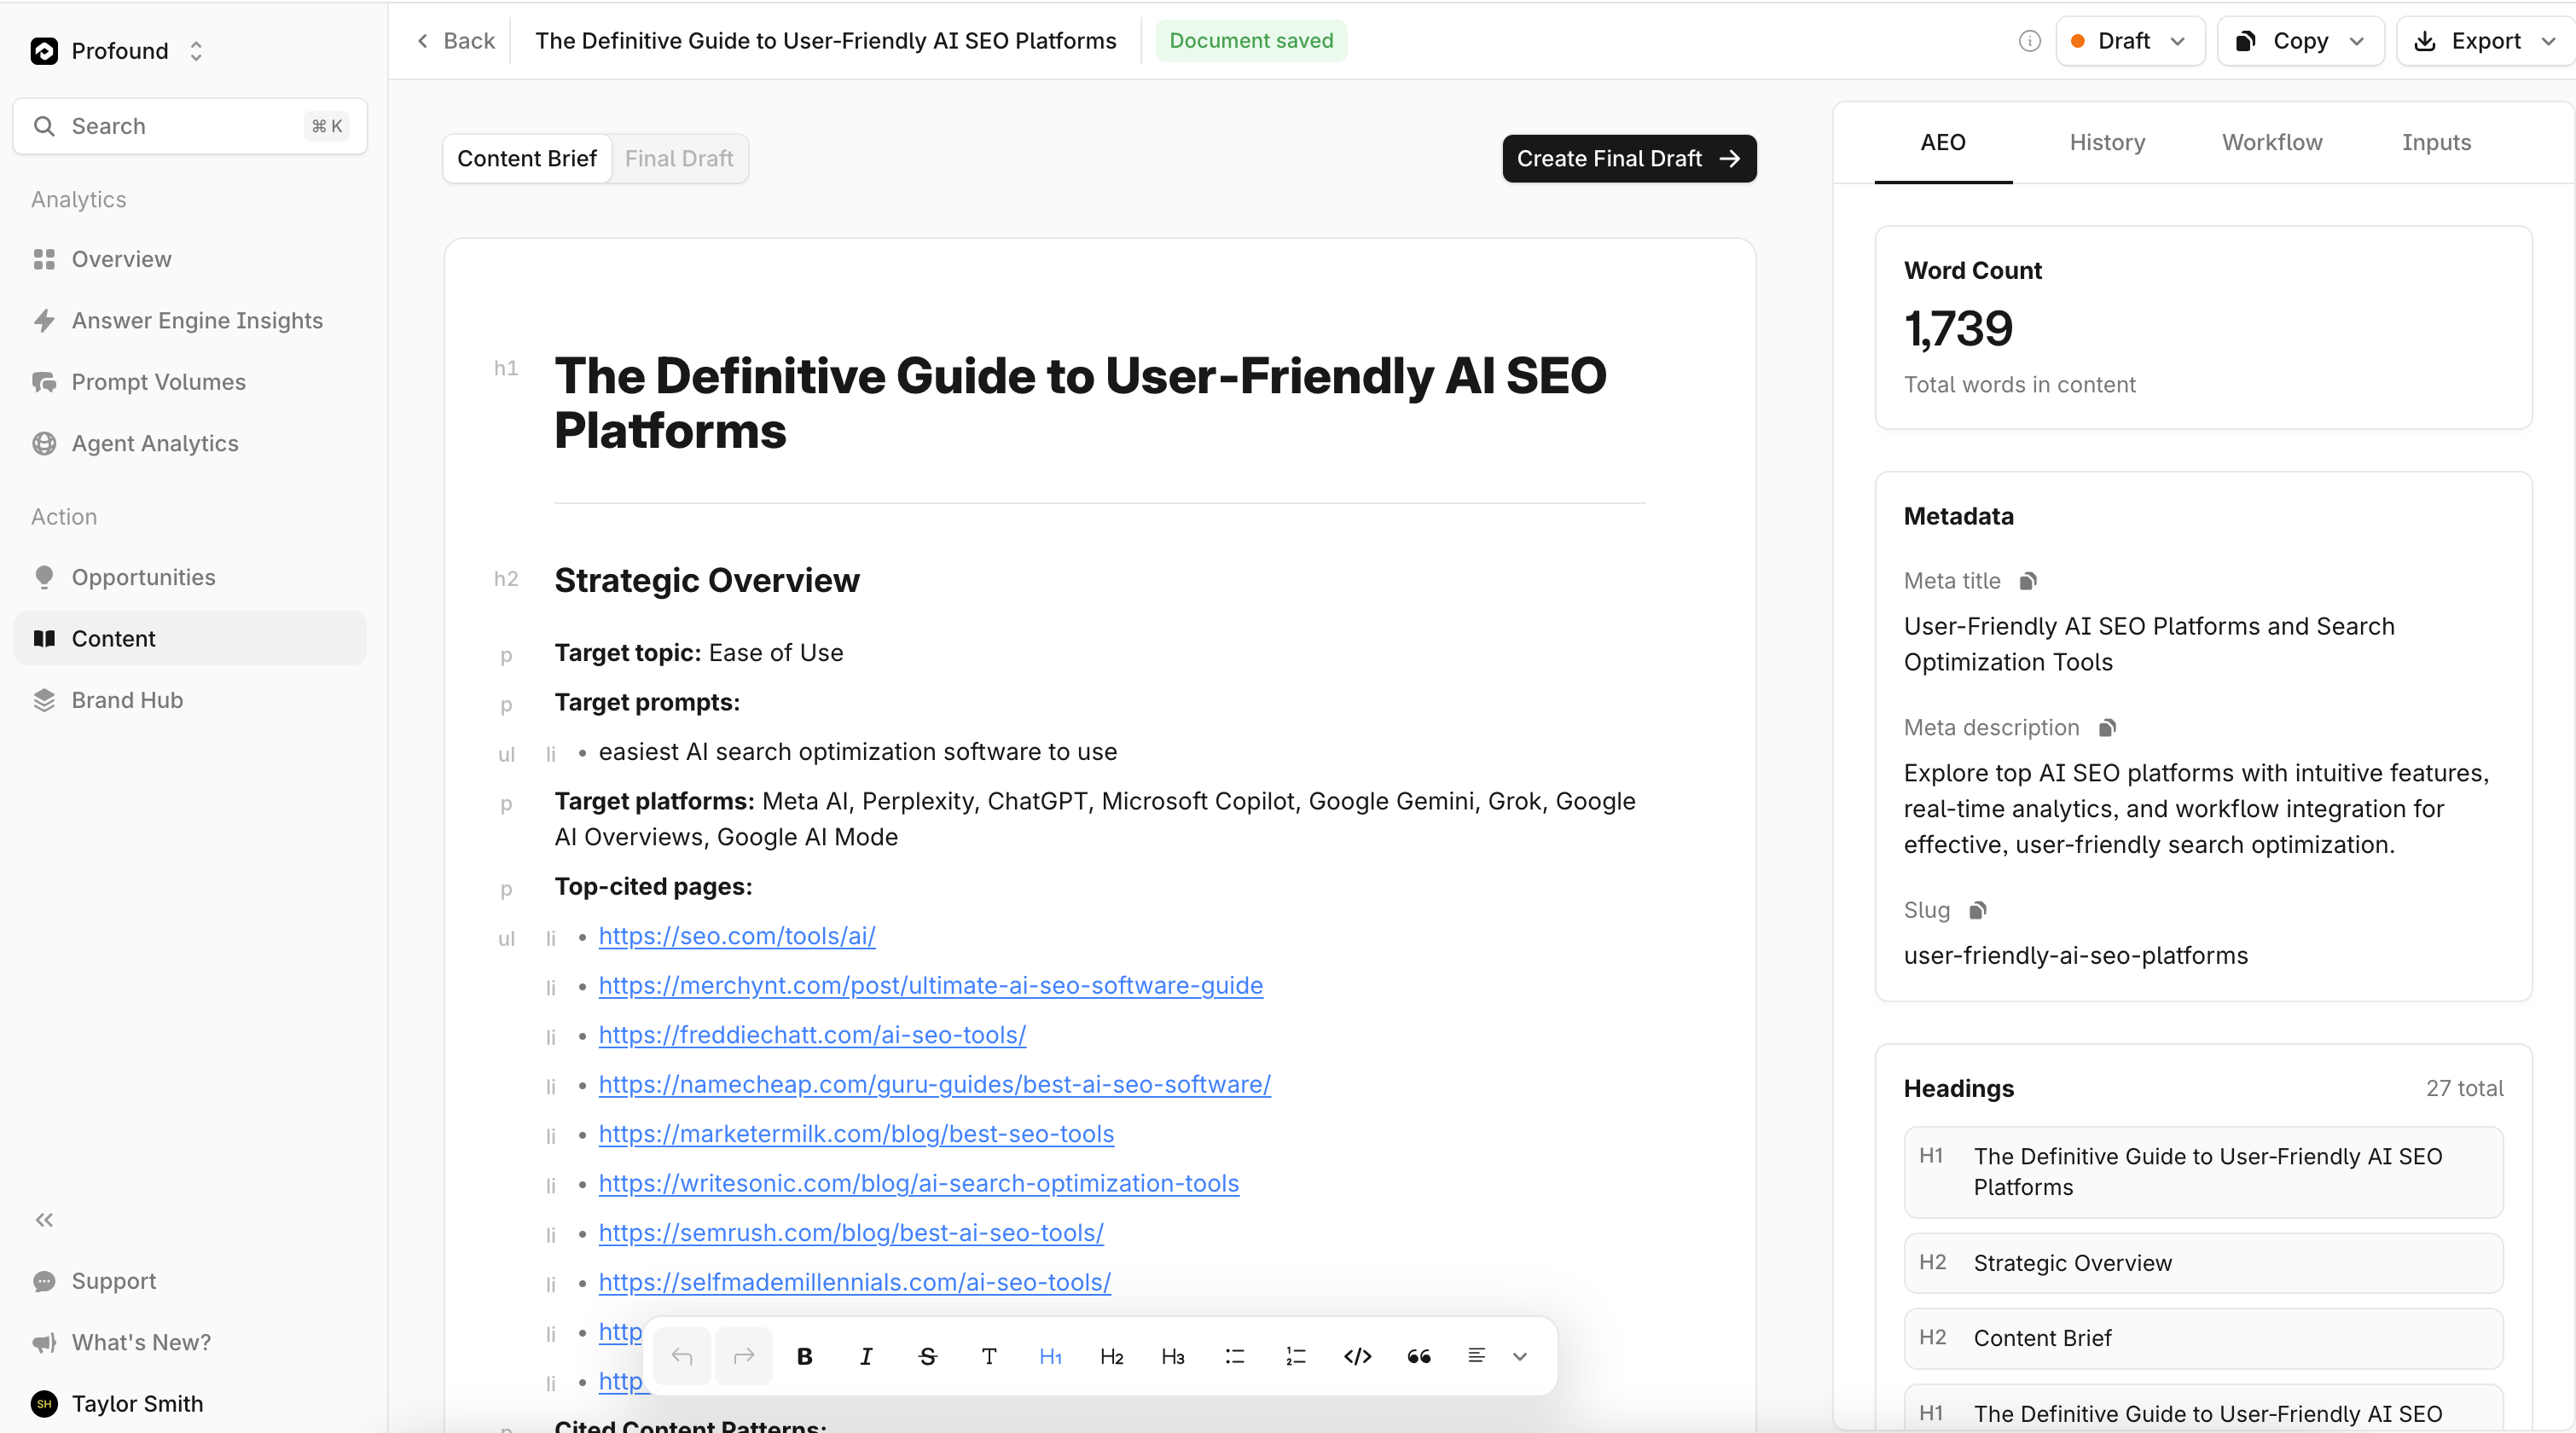Image resolution: width=2576 pixels, height=1433 pixels.
Task: Open the writesonic.com optimization tools link
Action: tap(919, 1183)
